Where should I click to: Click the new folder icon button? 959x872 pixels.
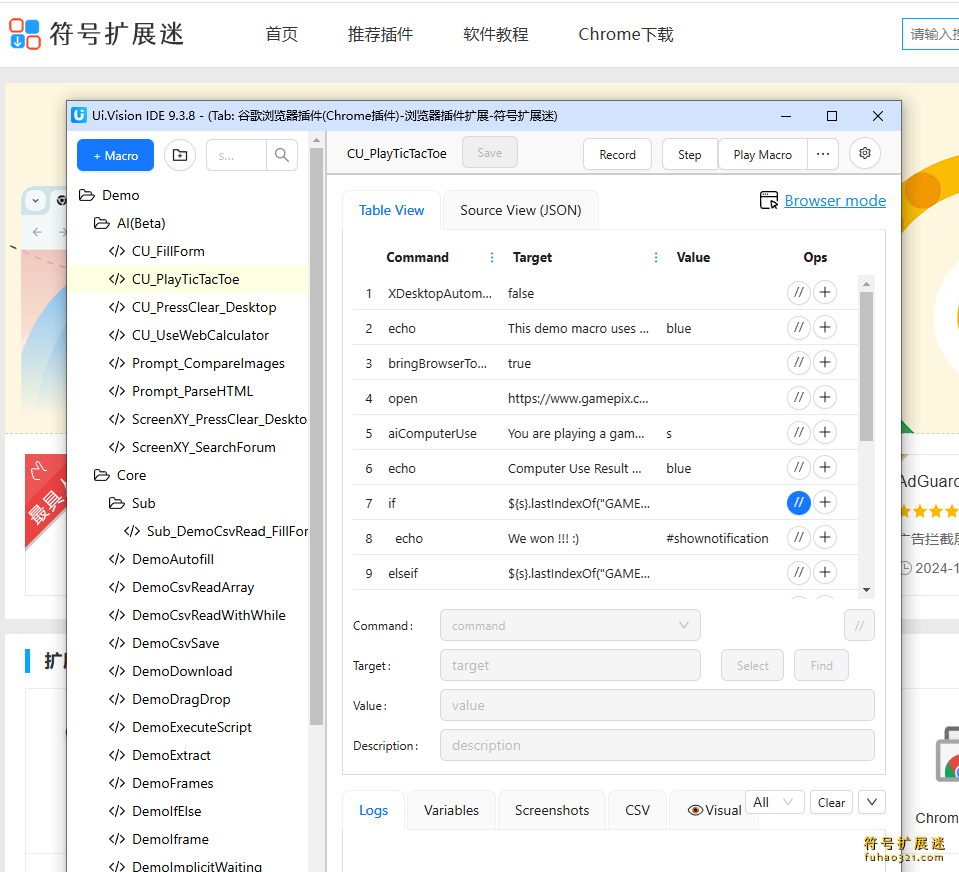pyautogui.click(x=180, y=155)
